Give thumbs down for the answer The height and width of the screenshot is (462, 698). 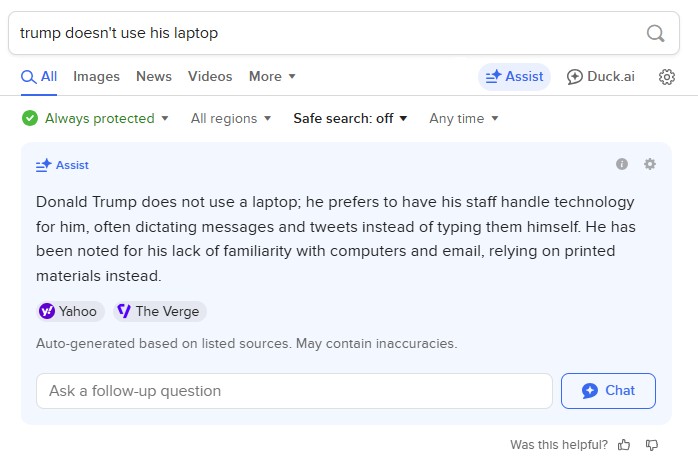[652, 445]
